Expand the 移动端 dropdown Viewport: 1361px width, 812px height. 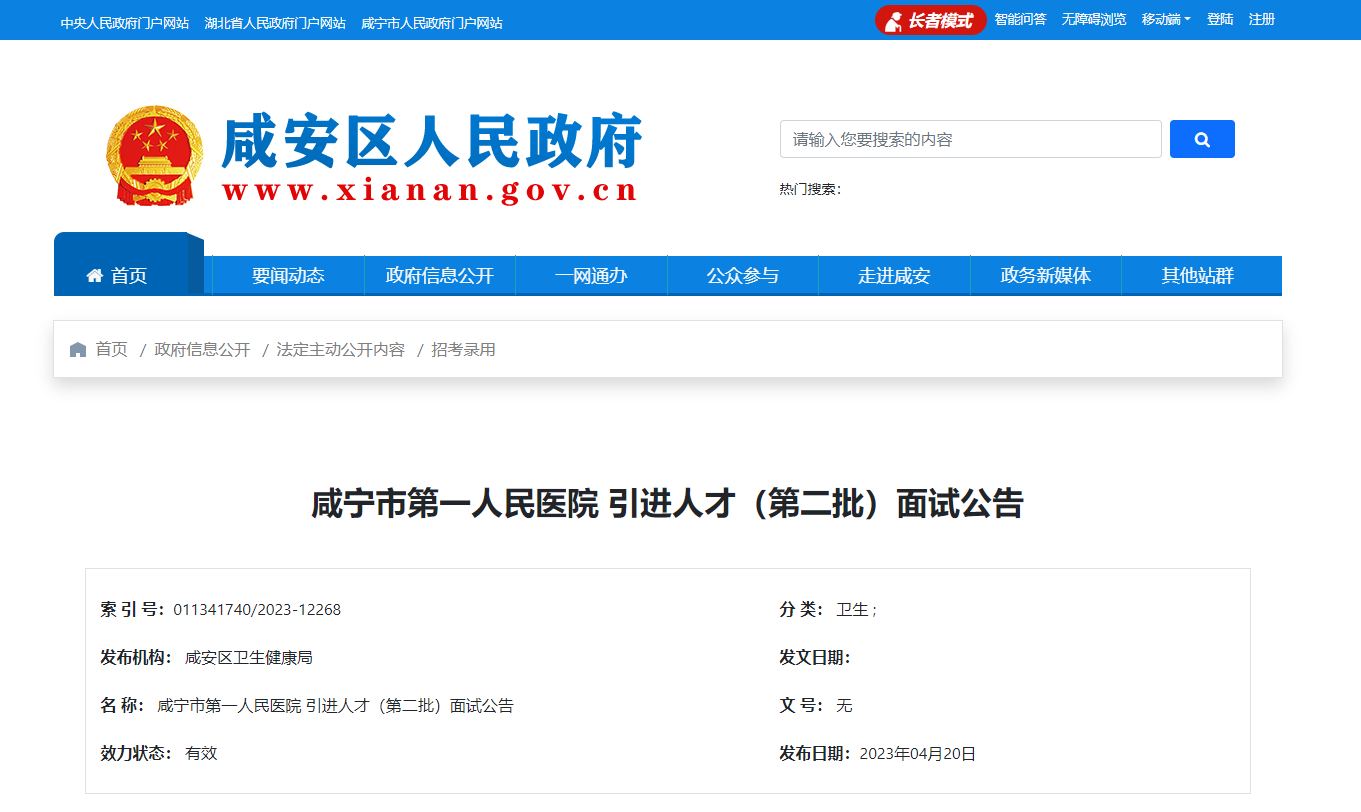1166,20
